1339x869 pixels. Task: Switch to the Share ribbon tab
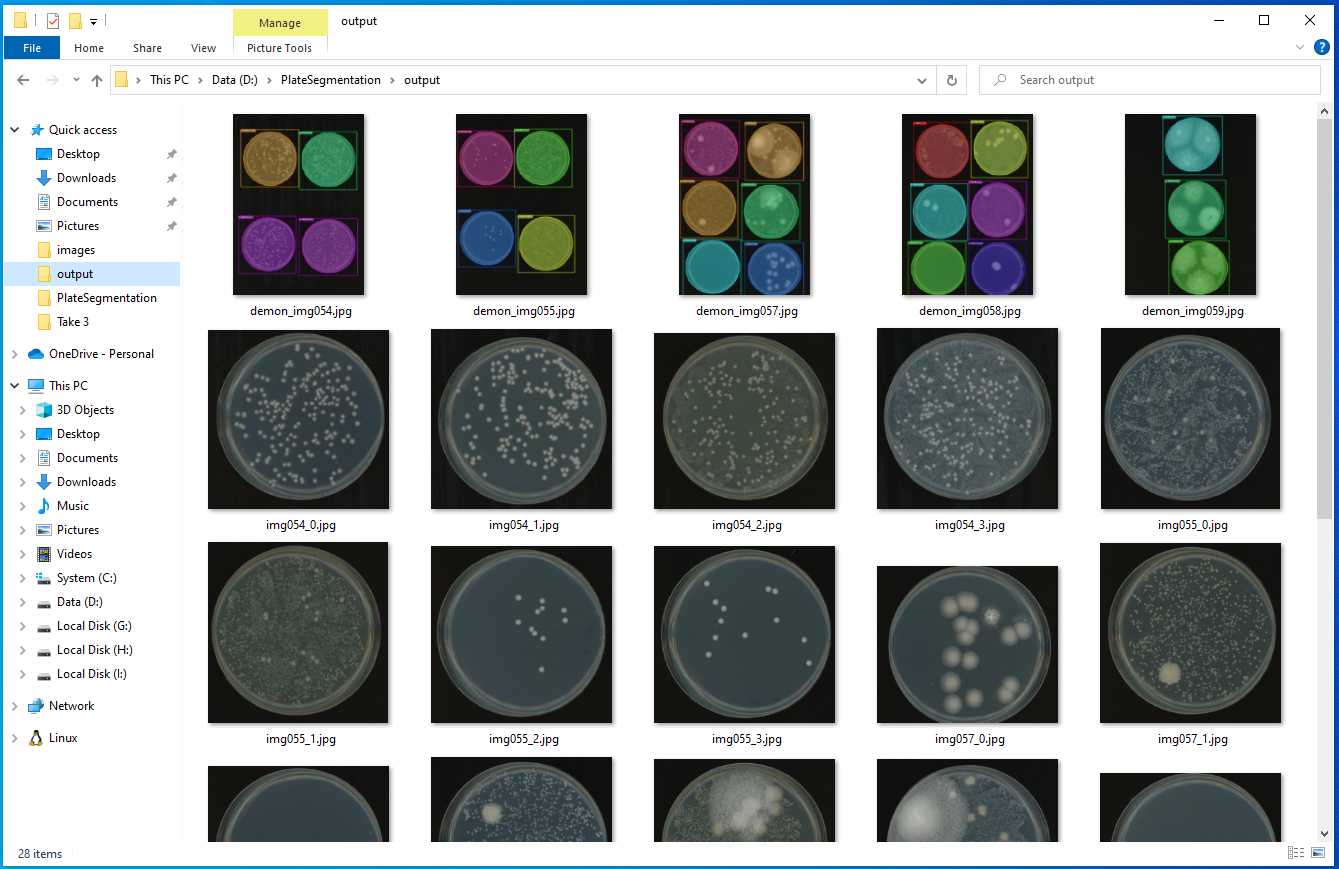click(x=147, y=48)
